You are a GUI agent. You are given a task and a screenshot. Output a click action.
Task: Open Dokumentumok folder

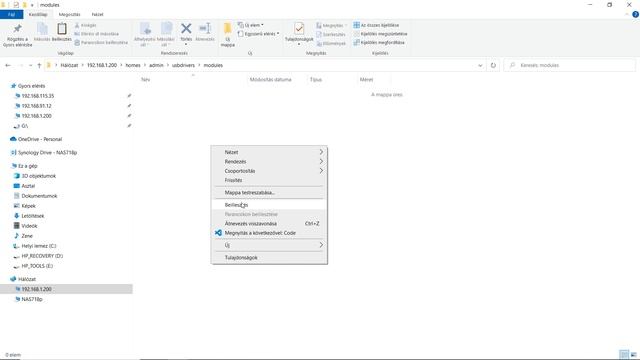(39, 196)
